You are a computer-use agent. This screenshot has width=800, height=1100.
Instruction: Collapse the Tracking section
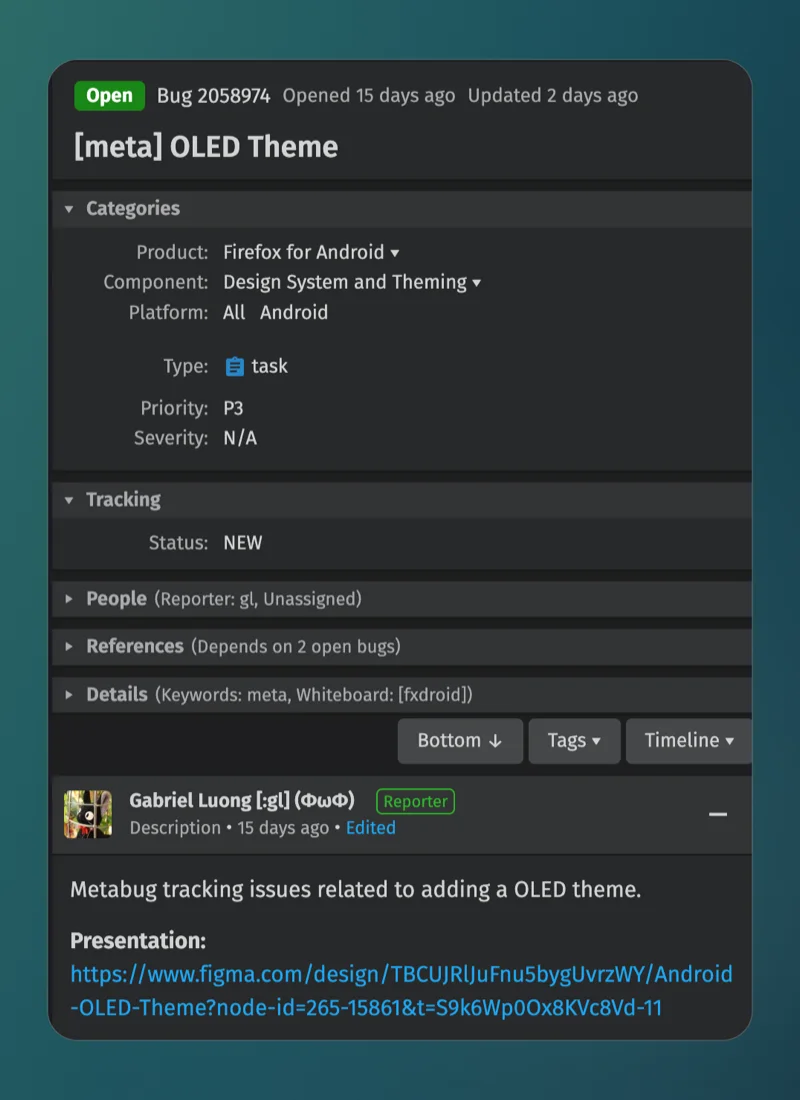coord(69,500)
